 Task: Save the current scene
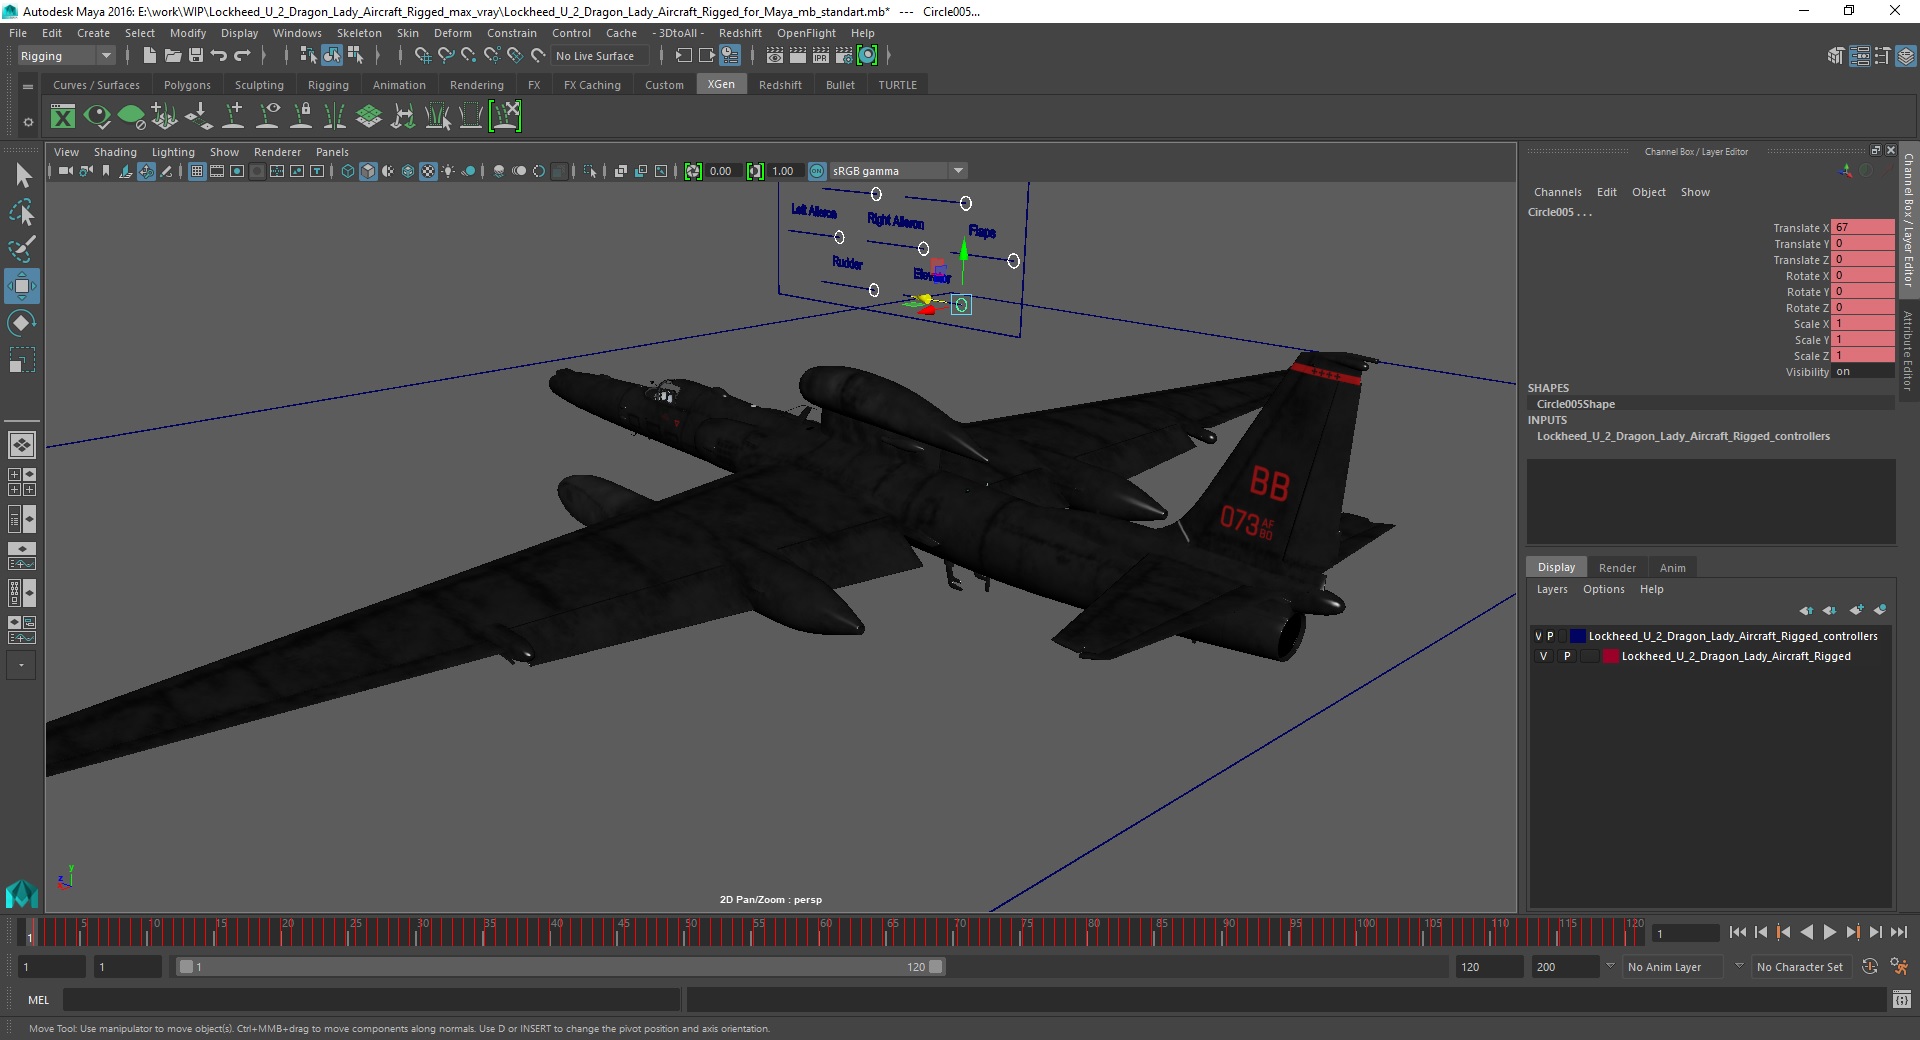click(196, 56)
